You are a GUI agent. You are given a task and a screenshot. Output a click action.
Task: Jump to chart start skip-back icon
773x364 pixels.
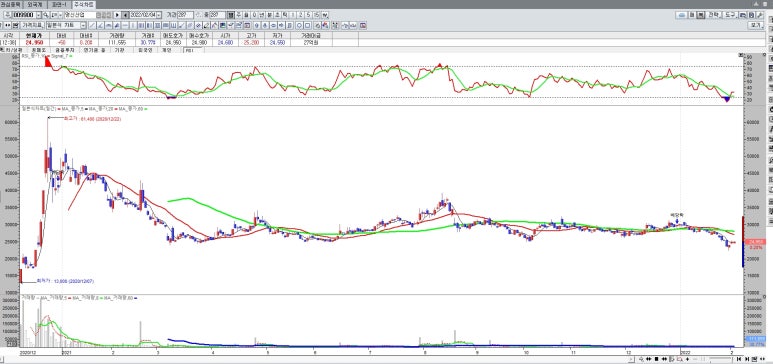coord(739,359)
